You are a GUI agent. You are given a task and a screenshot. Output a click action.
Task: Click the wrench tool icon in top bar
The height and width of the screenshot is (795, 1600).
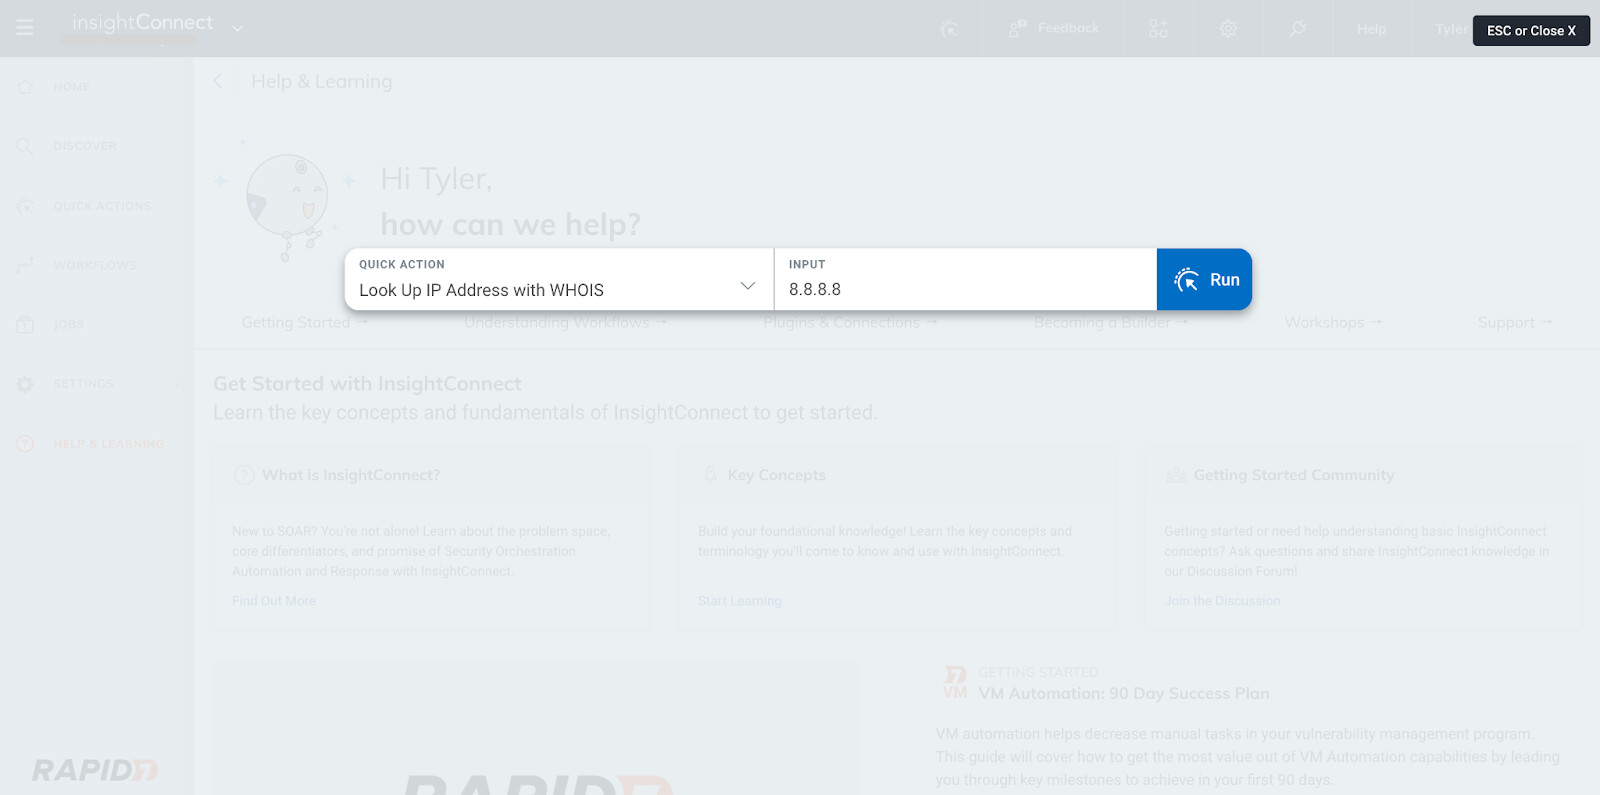[x=1297, y=29]
